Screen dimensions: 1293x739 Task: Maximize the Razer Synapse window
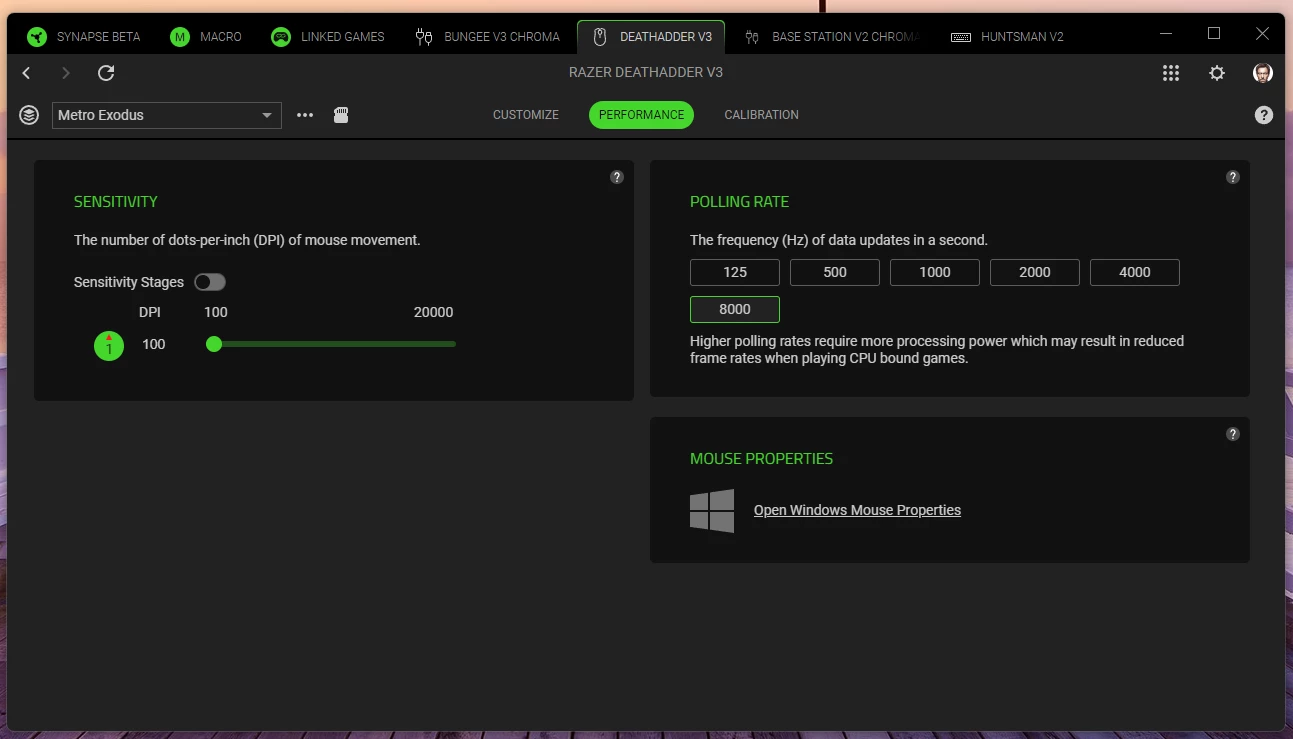click(1214, 33)
